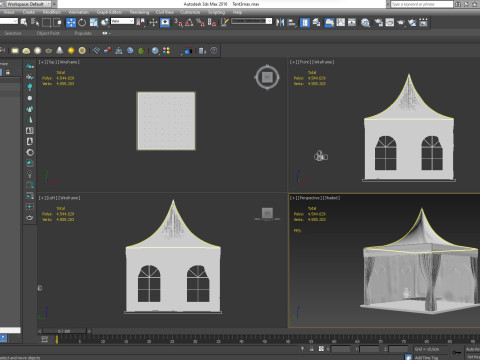The width and height of the screenshot is (480, 360).
Task: Click the Render in Cloud icon
Action: pos(412,22)
